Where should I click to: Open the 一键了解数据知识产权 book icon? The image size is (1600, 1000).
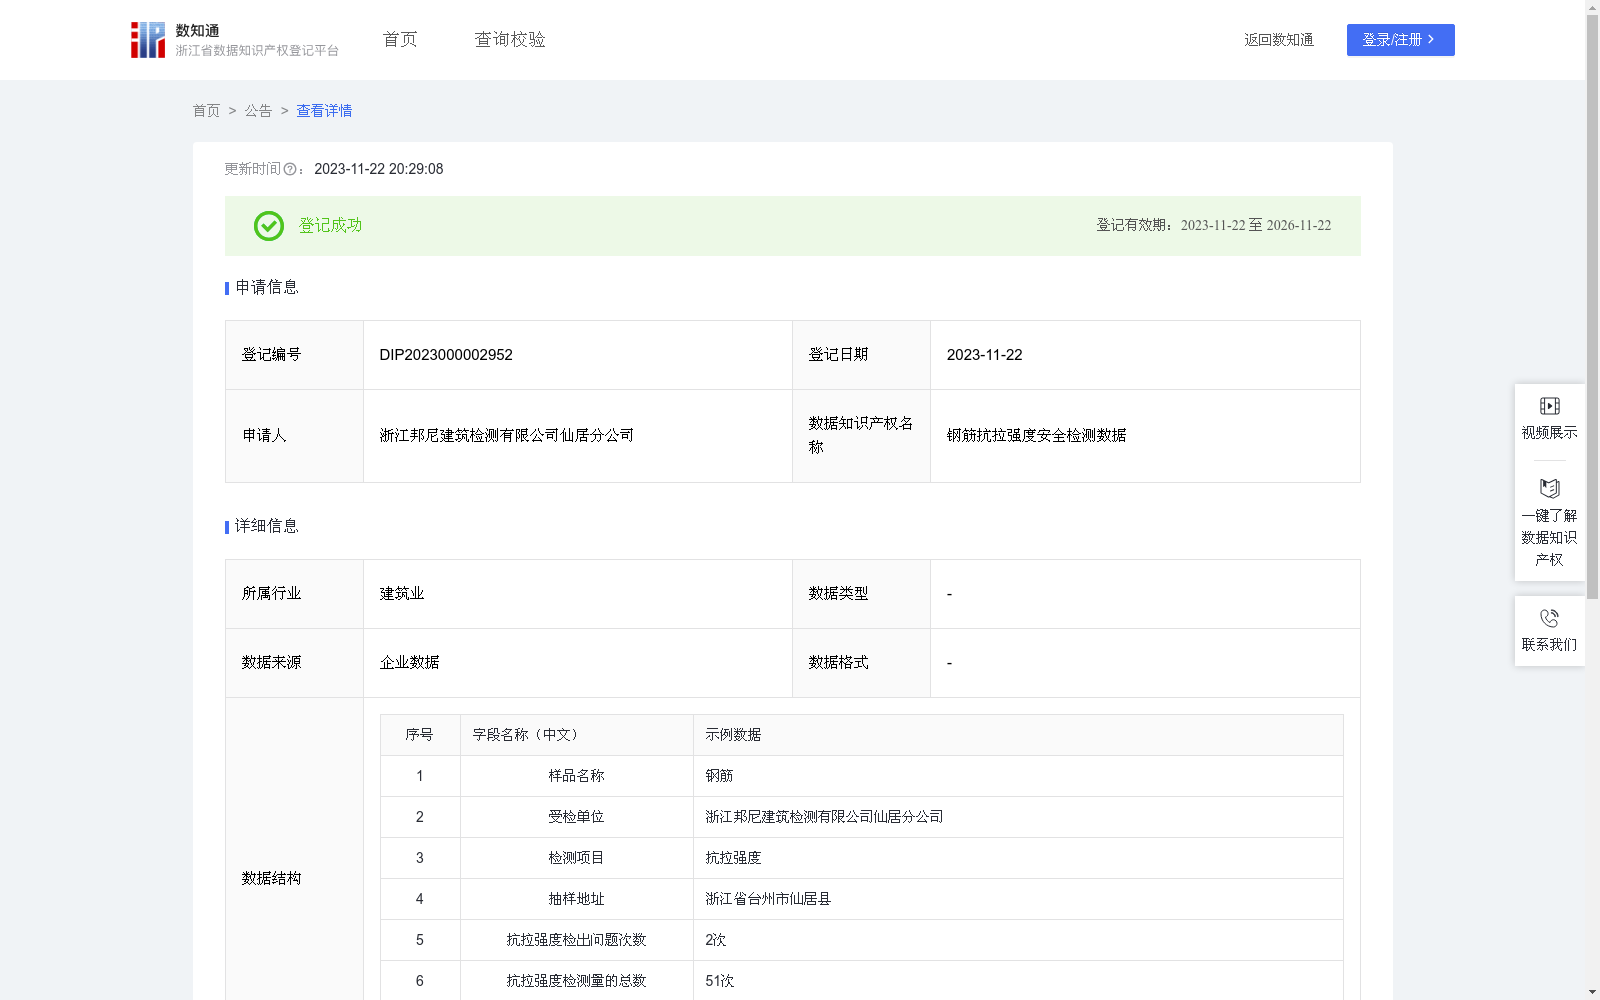[1549, 488]
